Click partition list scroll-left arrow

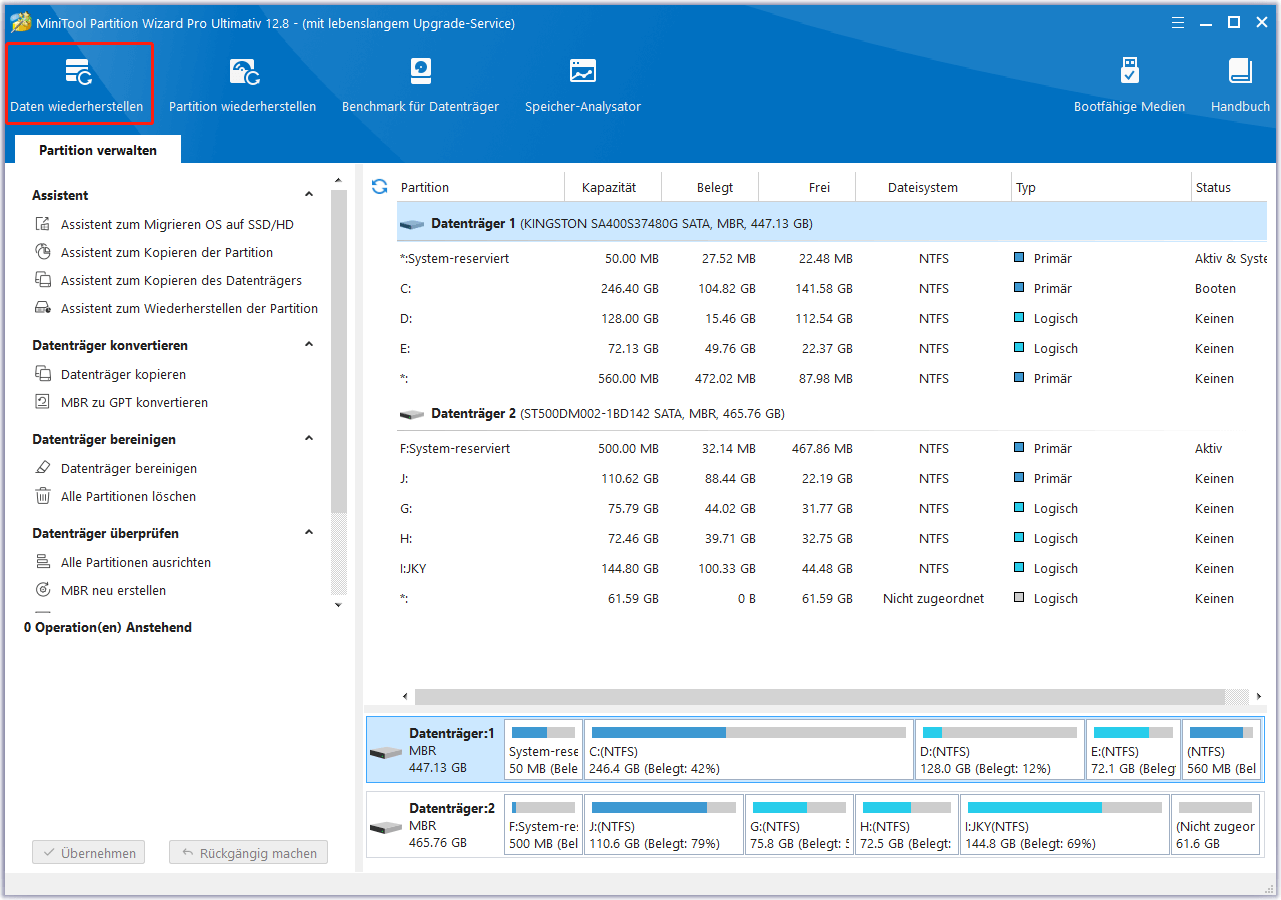tap(405, 696)
